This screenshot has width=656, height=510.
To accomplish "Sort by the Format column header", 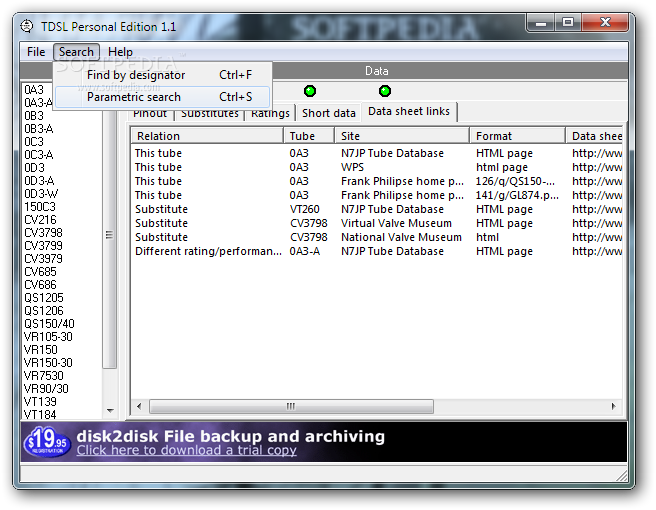I will click(518, 136).
